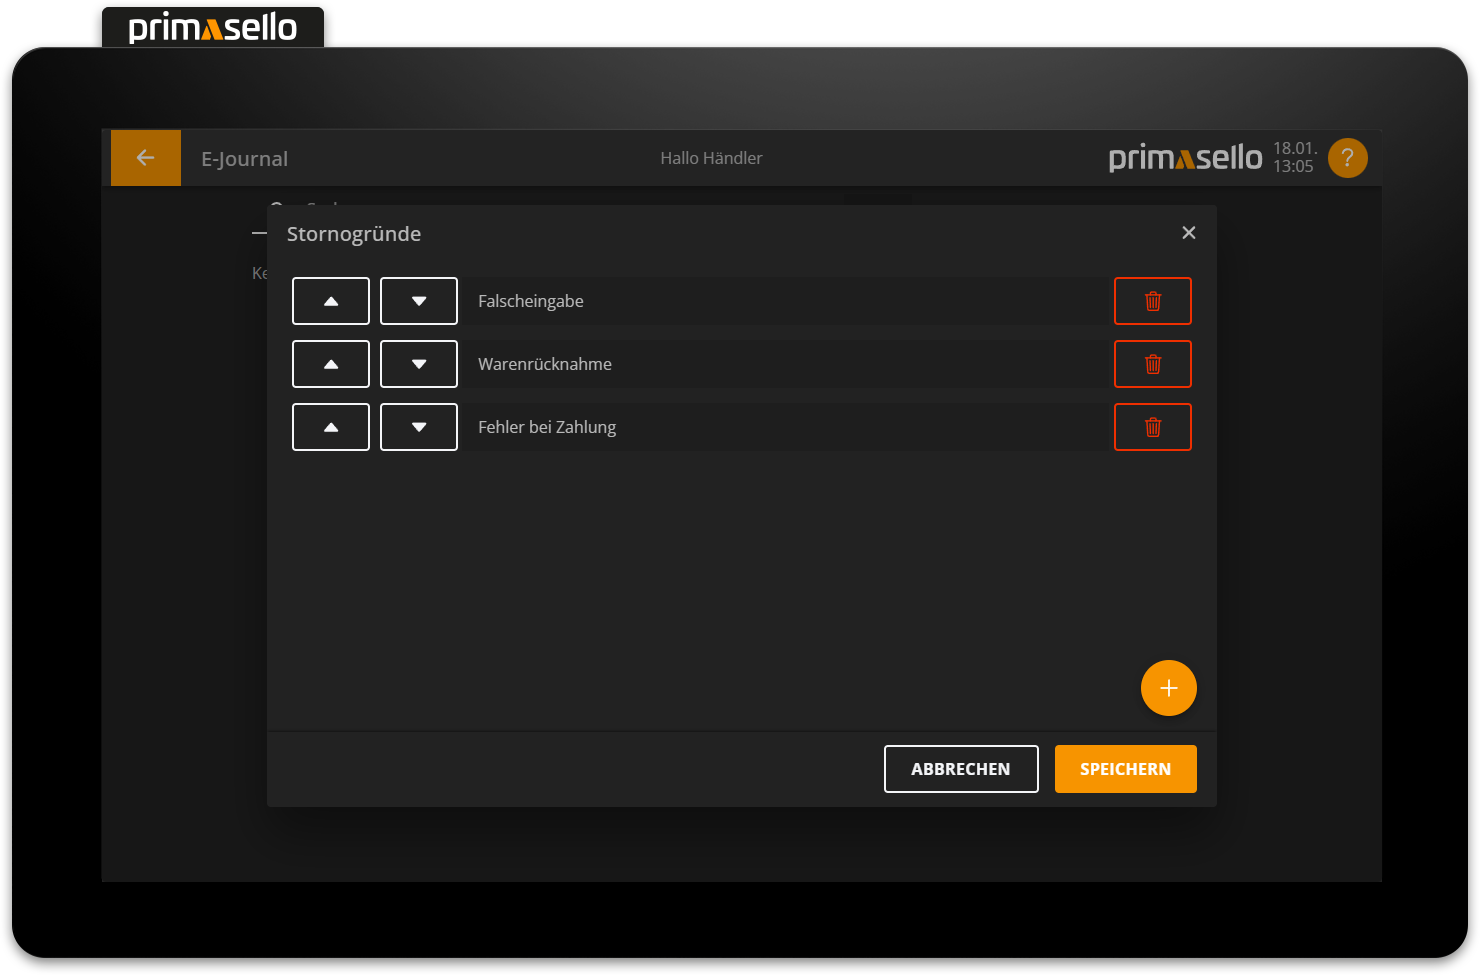This screenshot has width=1480, height=975.
Task: Delete the Warenrücknahme reason
Action: pos(1152,364)
